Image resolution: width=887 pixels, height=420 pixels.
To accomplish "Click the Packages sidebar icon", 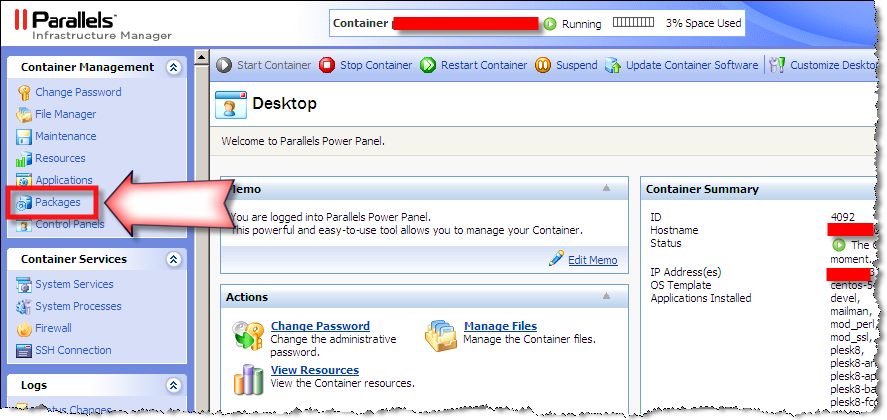I will click(24, 203).
